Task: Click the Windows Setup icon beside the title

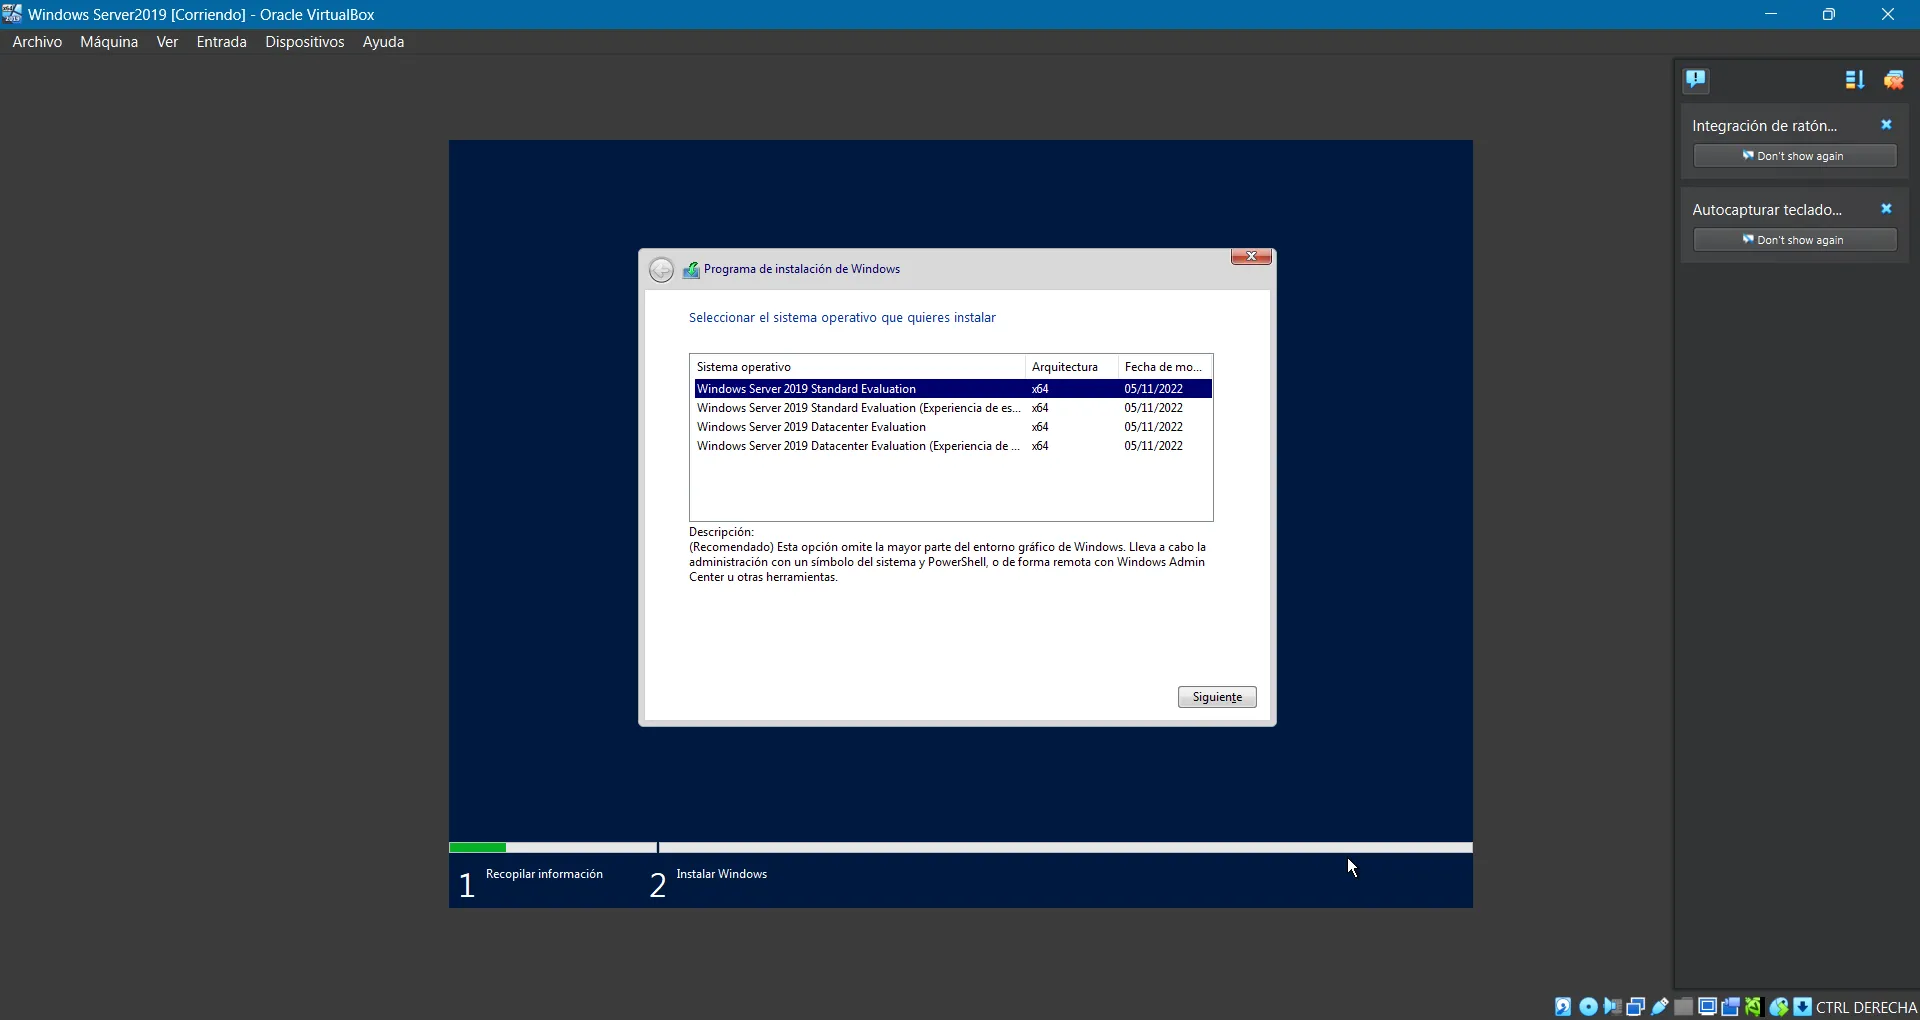Action: click(x=691, y=270)
